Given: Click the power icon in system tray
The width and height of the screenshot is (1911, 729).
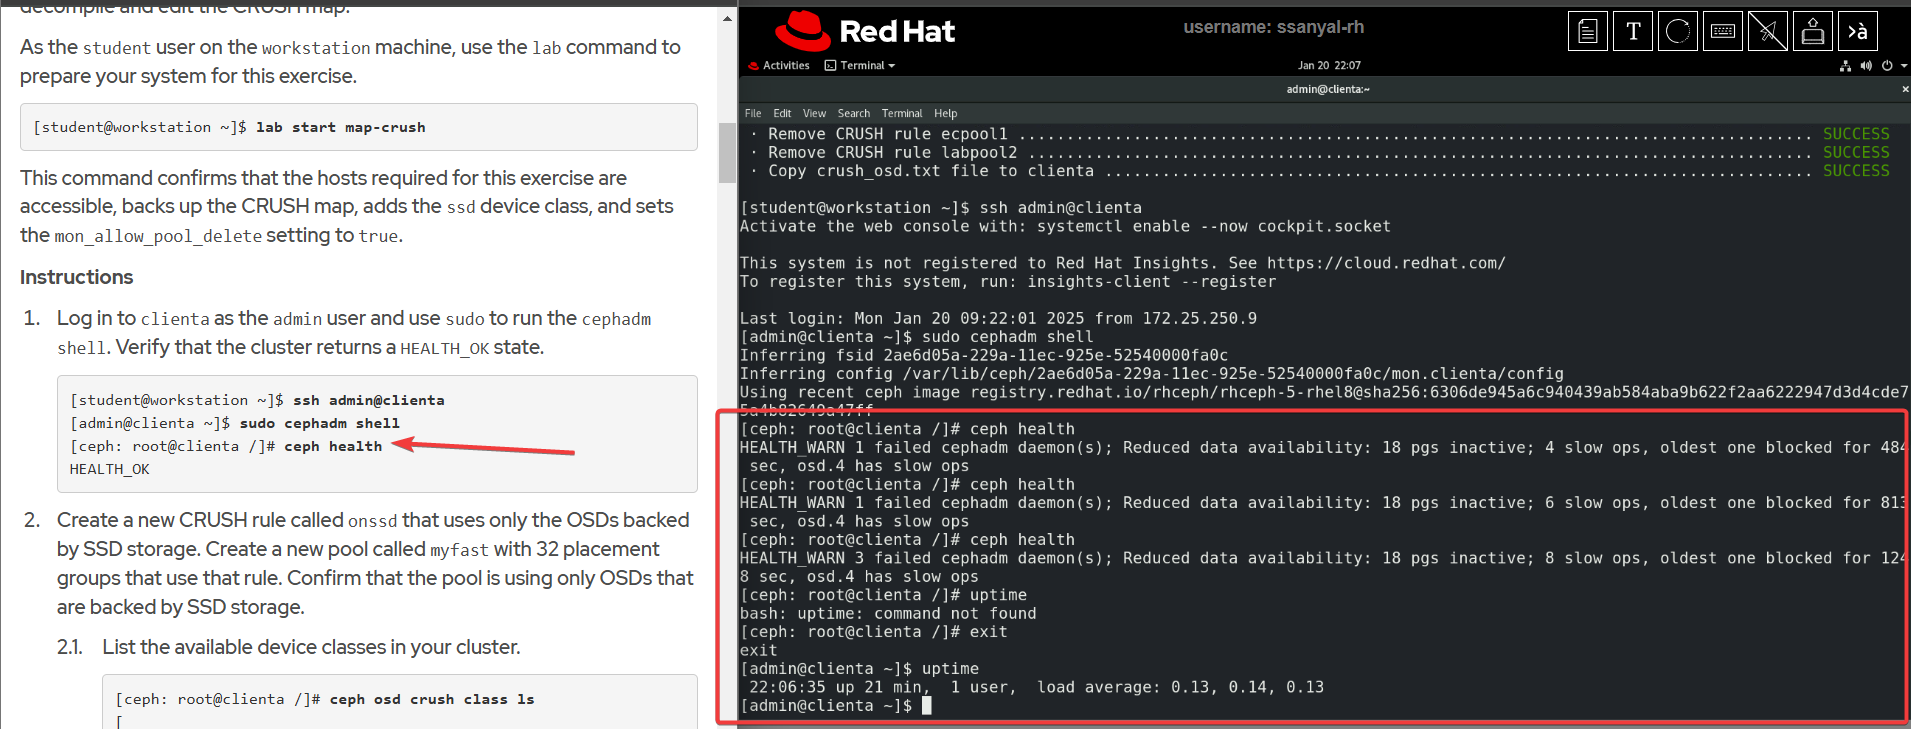Looking at the screenshot, I should point(1887,66).
